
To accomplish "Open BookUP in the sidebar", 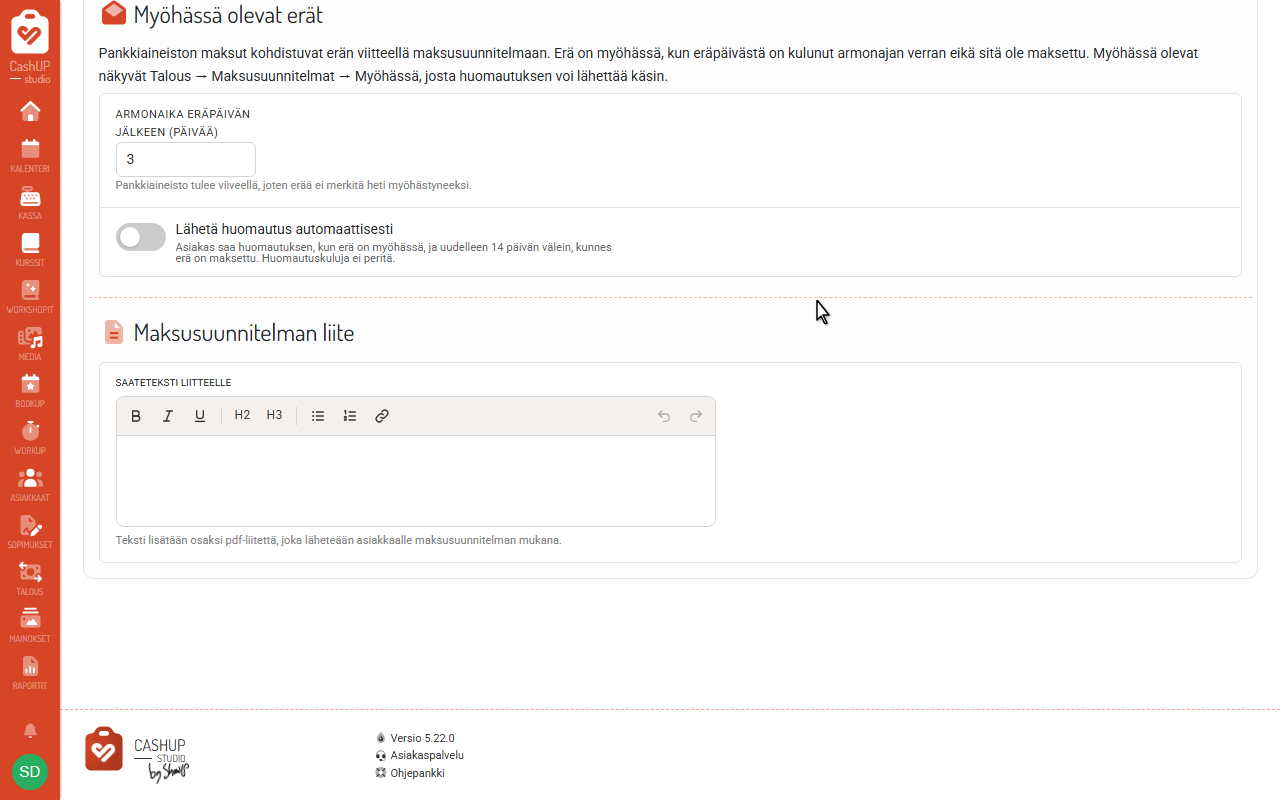I will tap(30, 390).
